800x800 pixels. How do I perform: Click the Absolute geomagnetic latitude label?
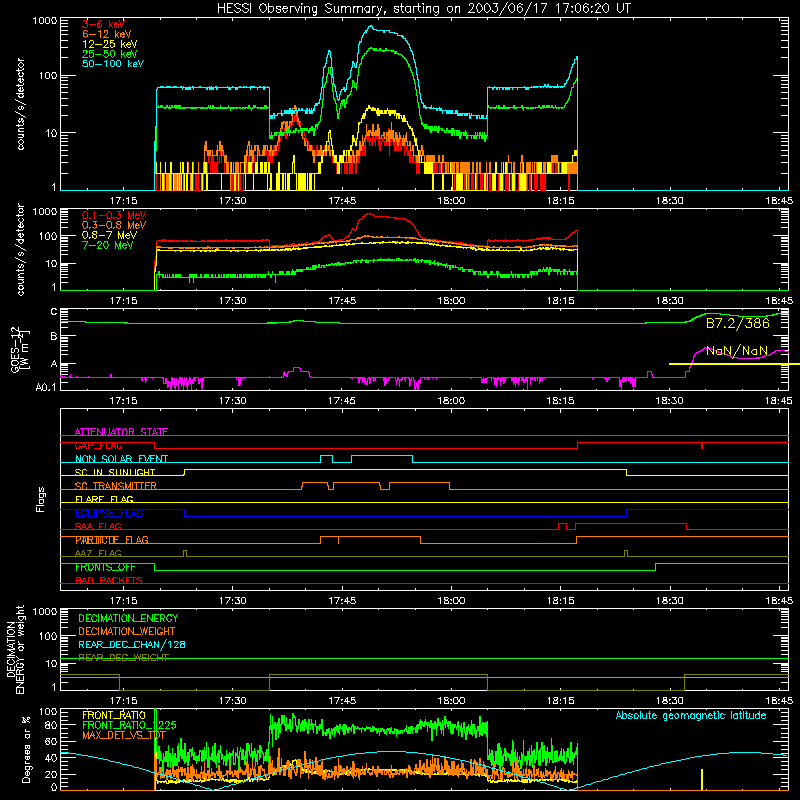(691, 716)
